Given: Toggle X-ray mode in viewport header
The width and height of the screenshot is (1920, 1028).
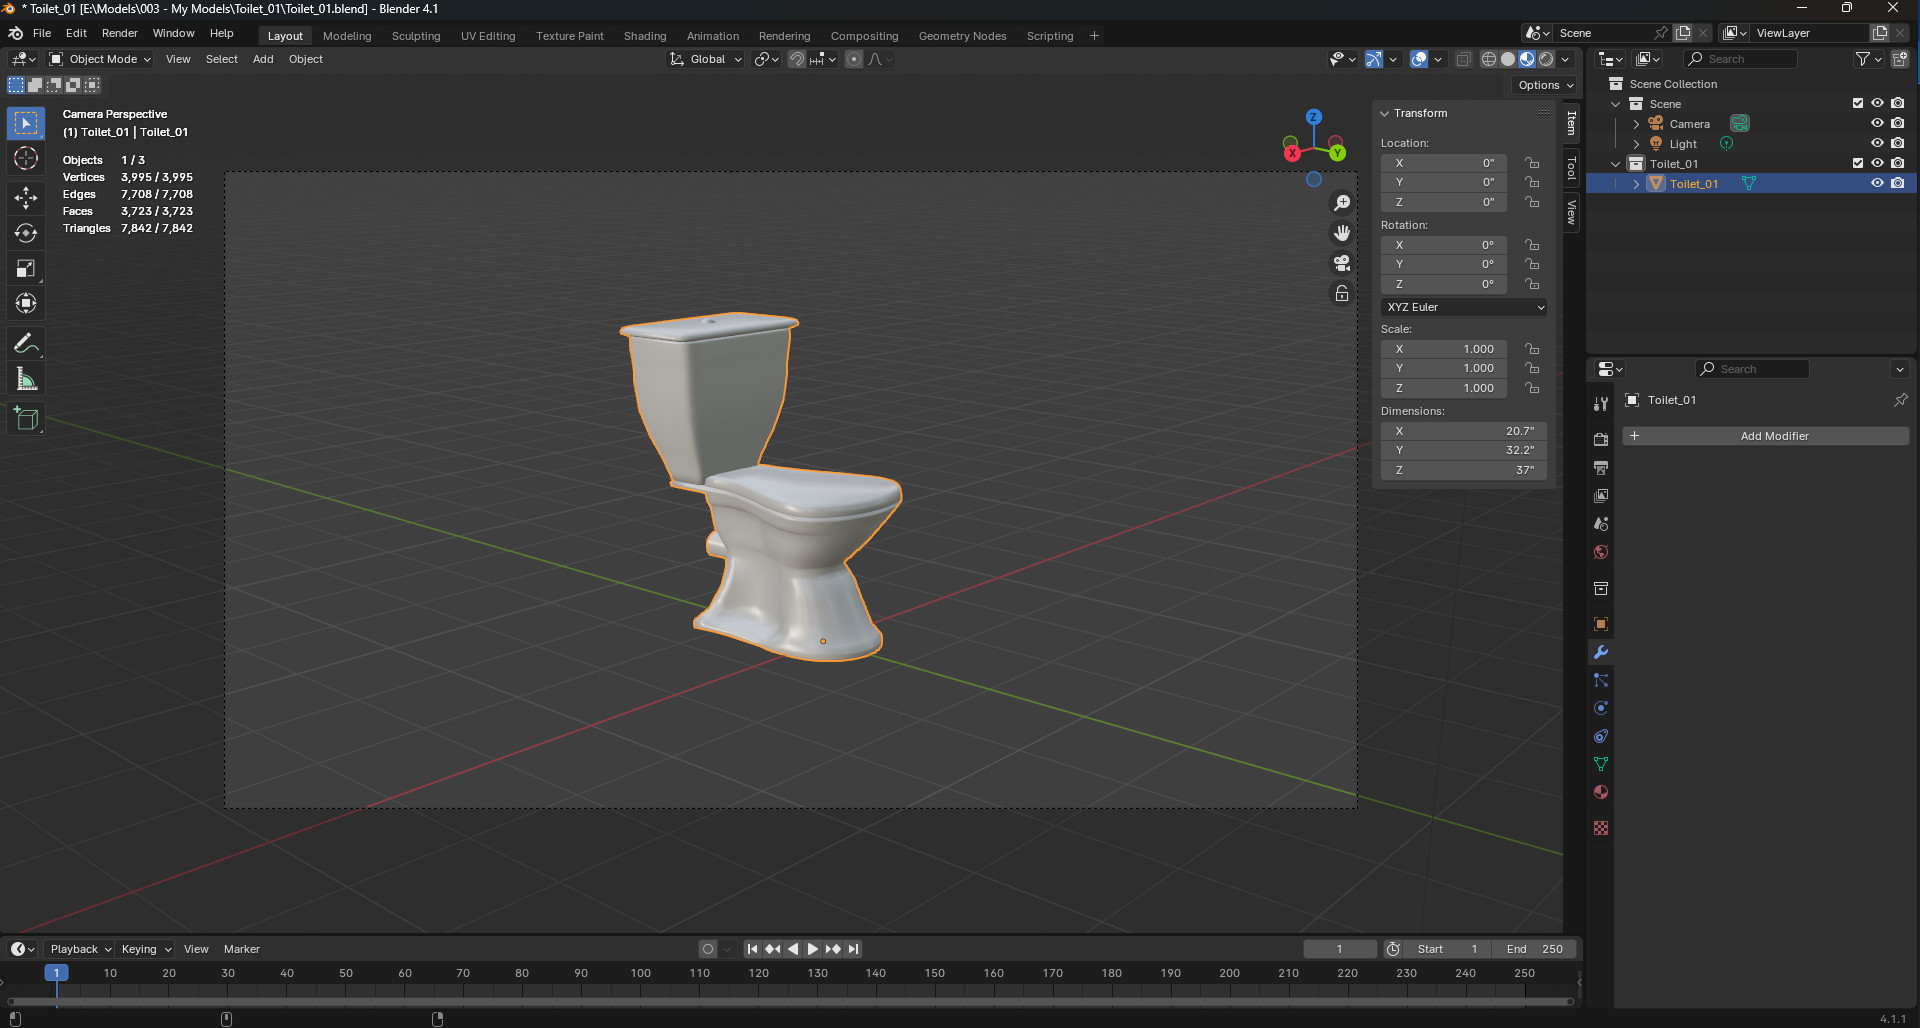Looking at the screenshot, I should (x=1463, y=59).
